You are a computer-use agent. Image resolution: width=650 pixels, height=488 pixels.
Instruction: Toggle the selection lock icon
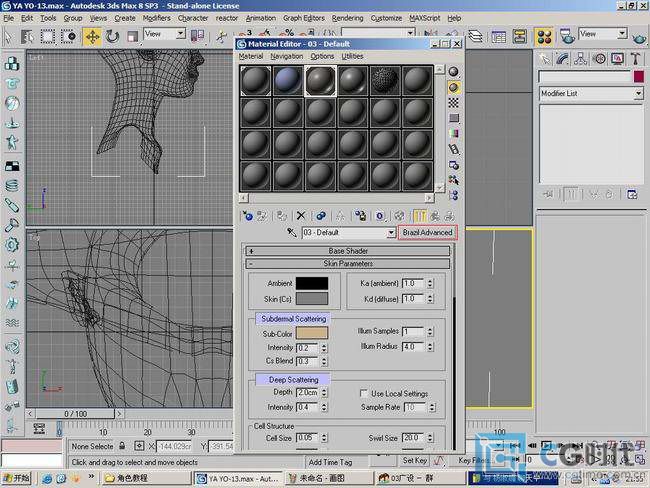coord(122,446)
